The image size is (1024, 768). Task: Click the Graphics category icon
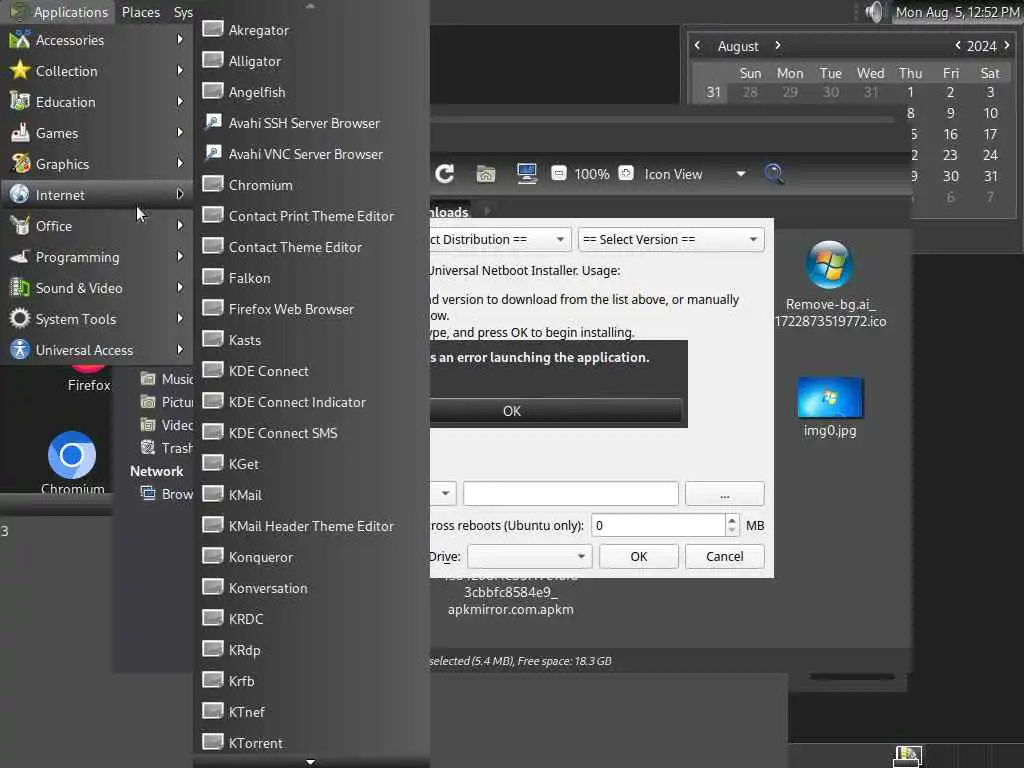(x=20, y=163)
